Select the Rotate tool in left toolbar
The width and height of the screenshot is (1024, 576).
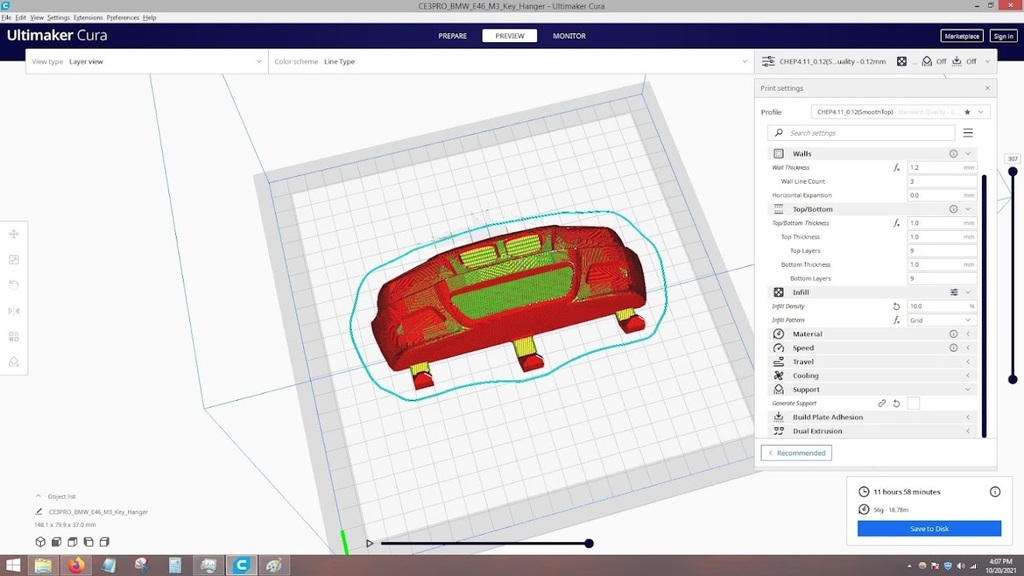coord(14,285)
